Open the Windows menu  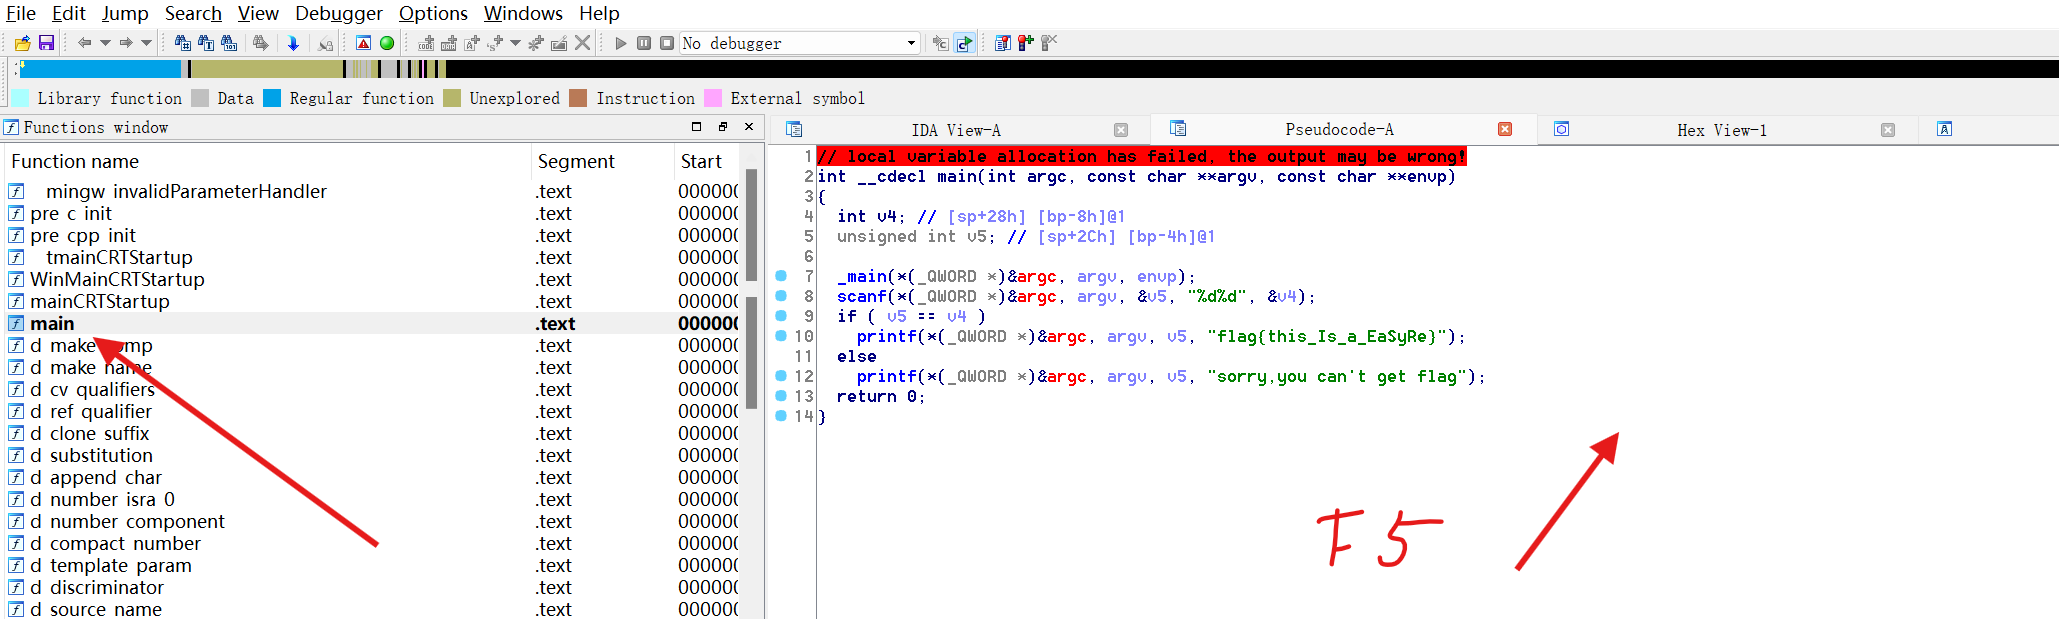[523, 13]
